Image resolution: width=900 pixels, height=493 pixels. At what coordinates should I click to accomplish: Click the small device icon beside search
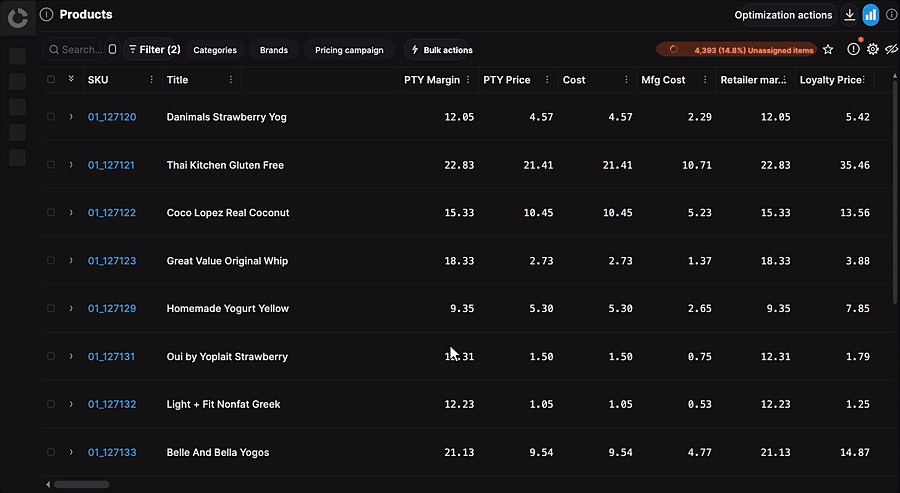click(x=112, y=49)
